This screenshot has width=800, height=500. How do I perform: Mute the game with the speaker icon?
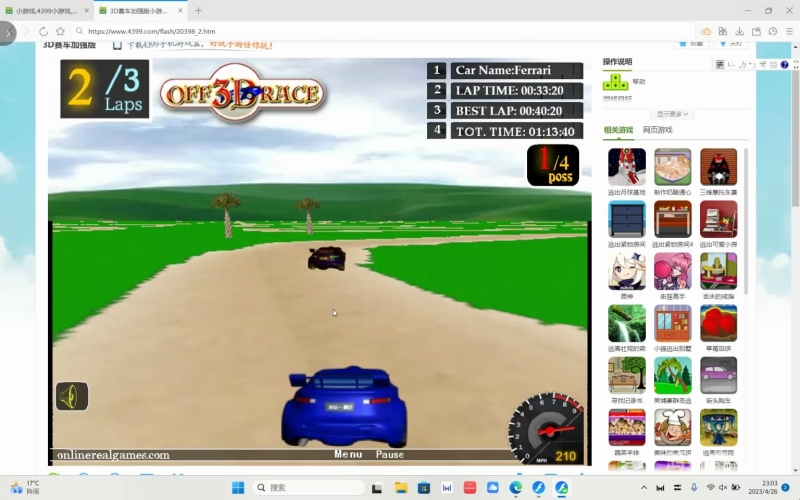(x=72, y=396)
